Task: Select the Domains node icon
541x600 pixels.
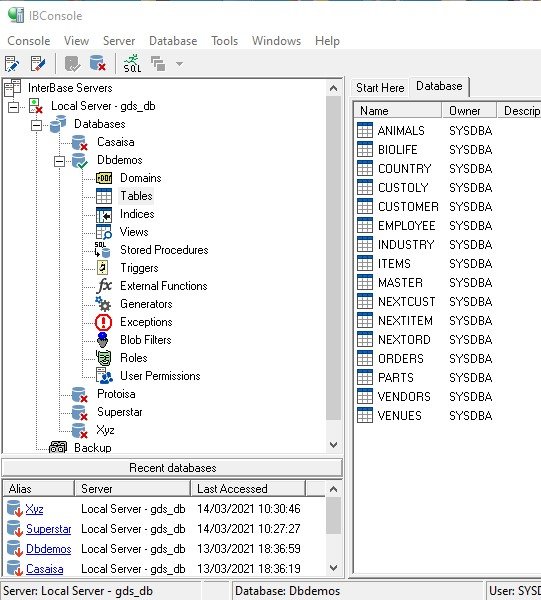Action: point(104,178)
